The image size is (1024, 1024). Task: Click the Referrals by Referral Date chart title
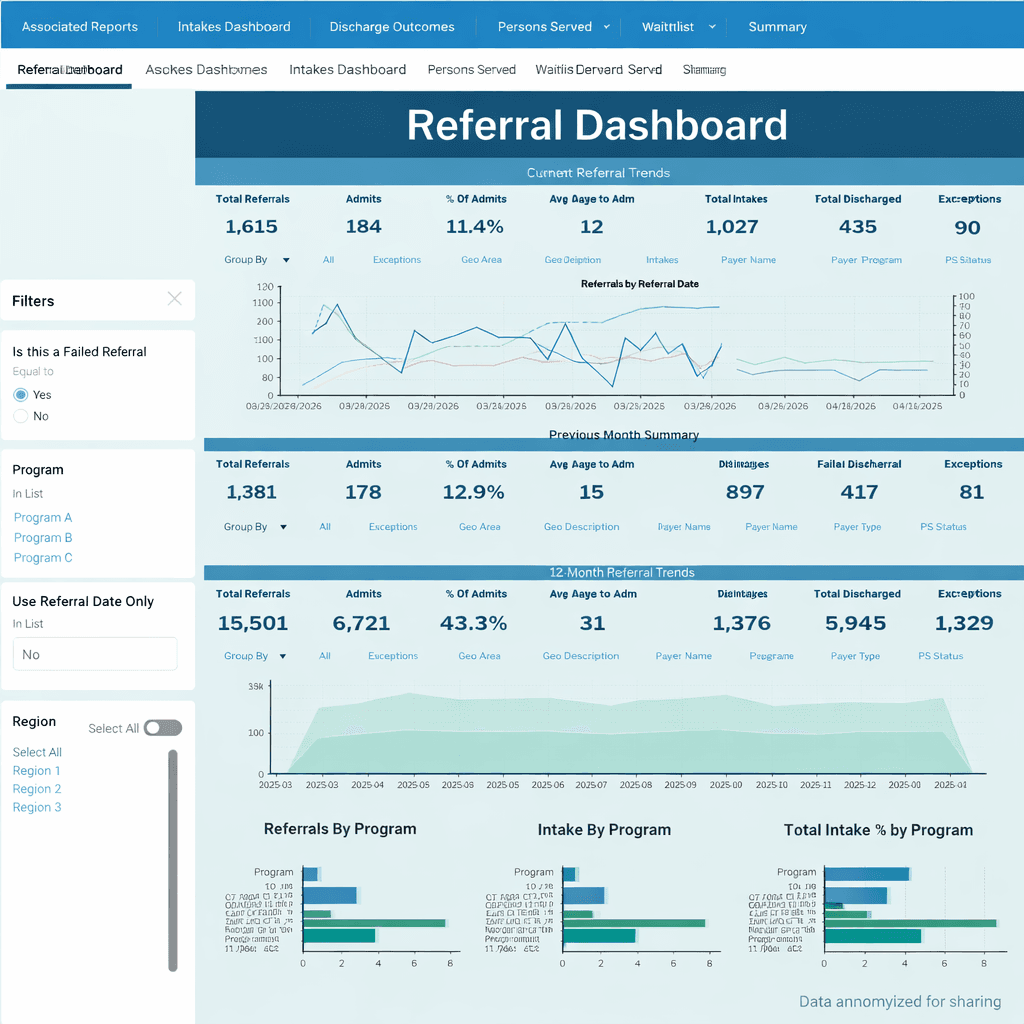tap(639, 283)
